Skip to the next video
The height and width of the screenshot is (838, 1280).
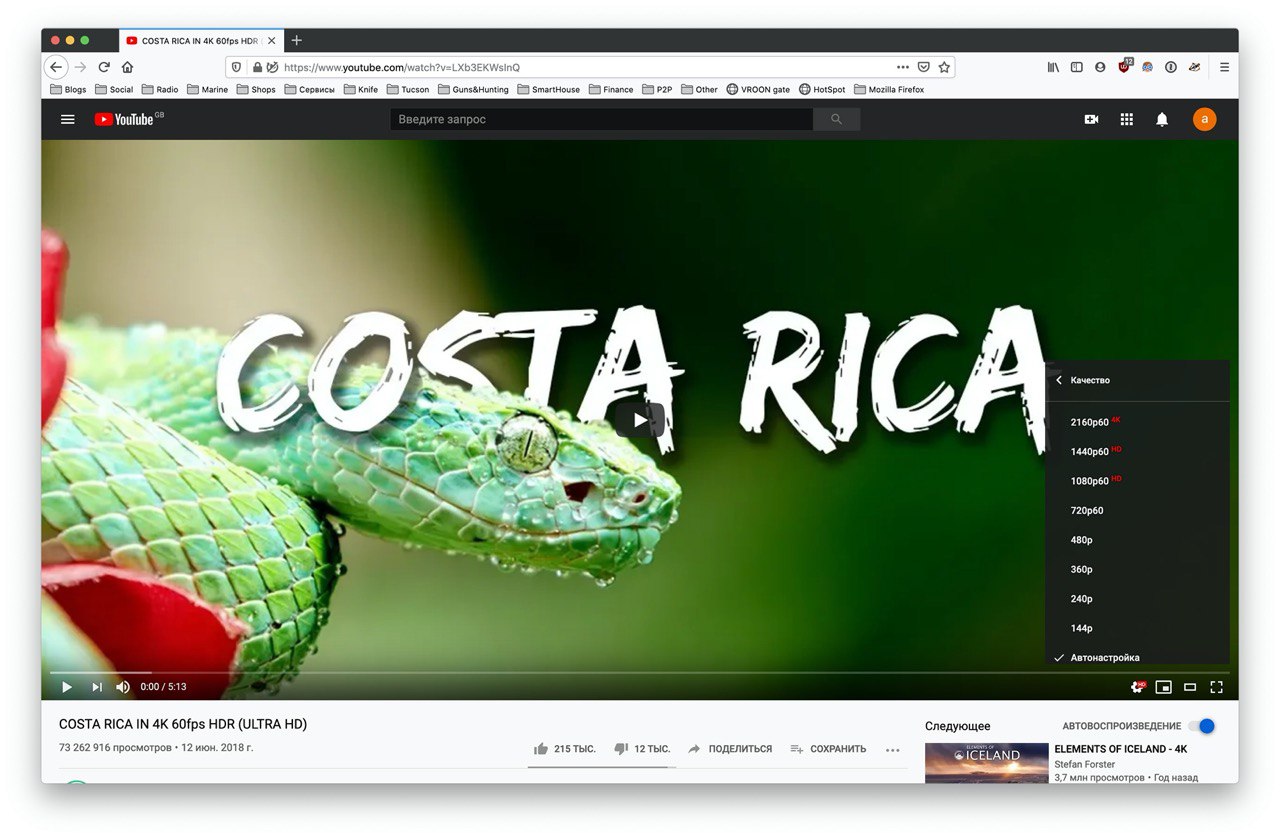(x=97, y=687)
